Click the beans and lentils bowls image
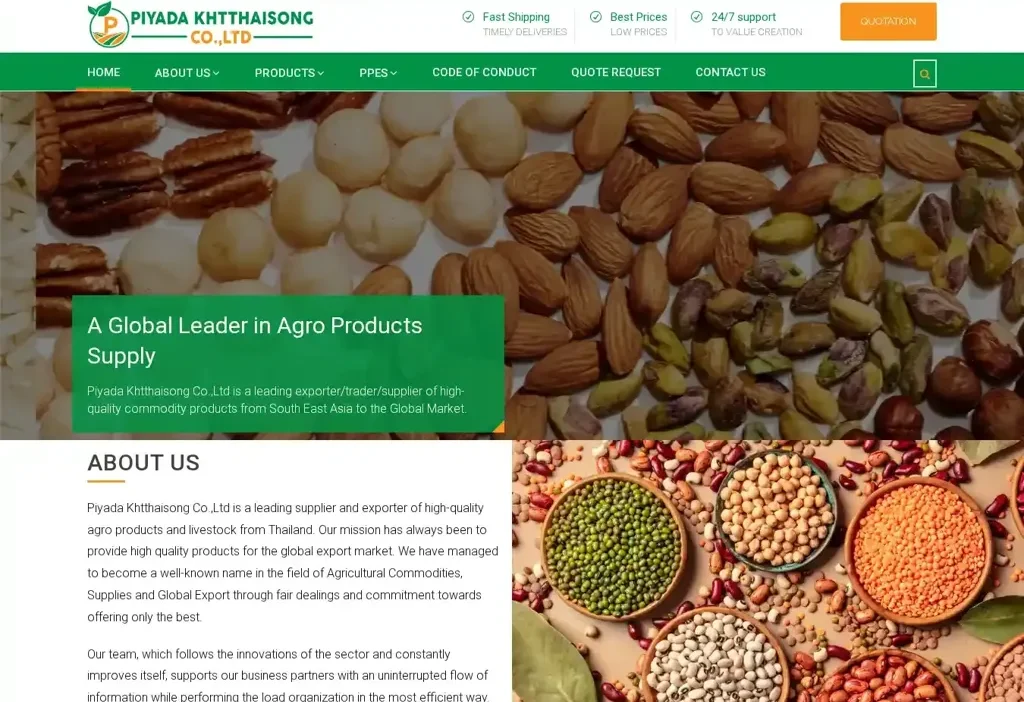The width and height of the screenshot is (1024, 702). pos(768,571)
